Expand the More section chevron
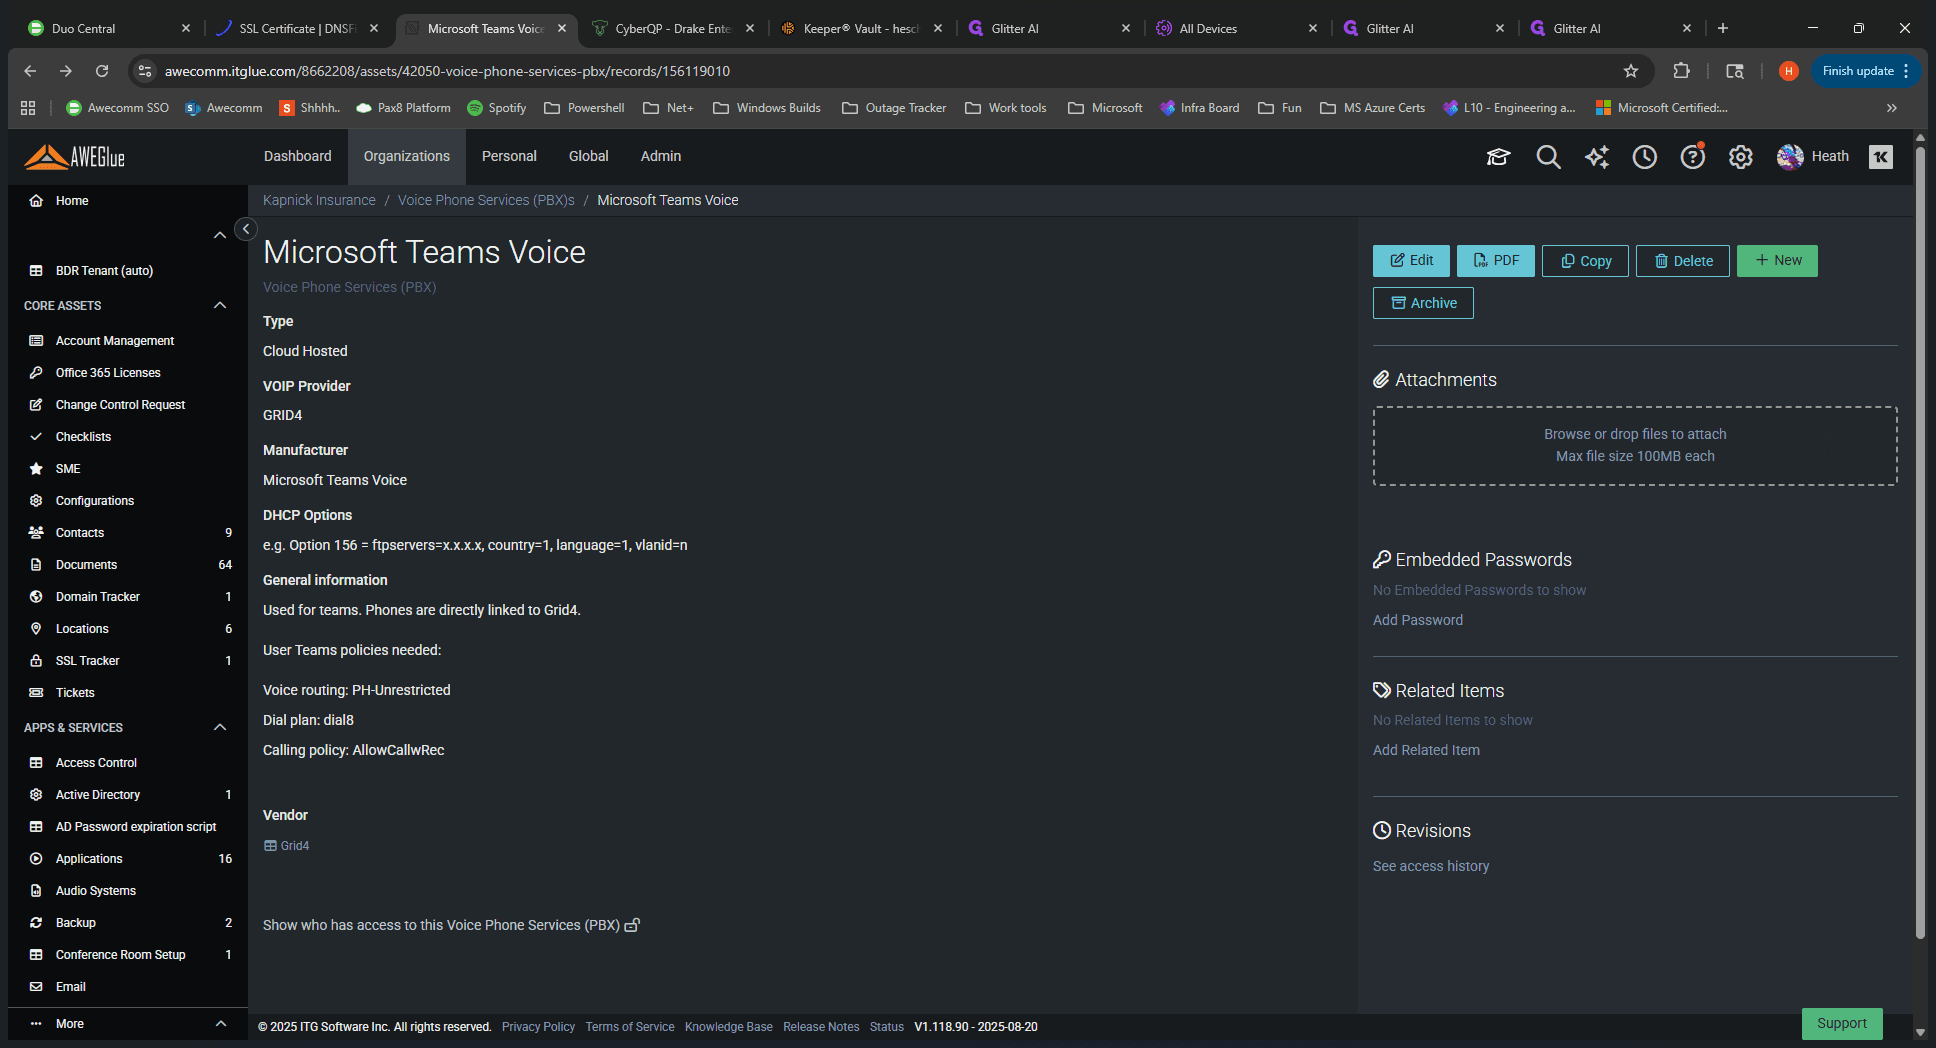The width and height of the screenshot is (1936, 1048). (x=220, y=1024)
